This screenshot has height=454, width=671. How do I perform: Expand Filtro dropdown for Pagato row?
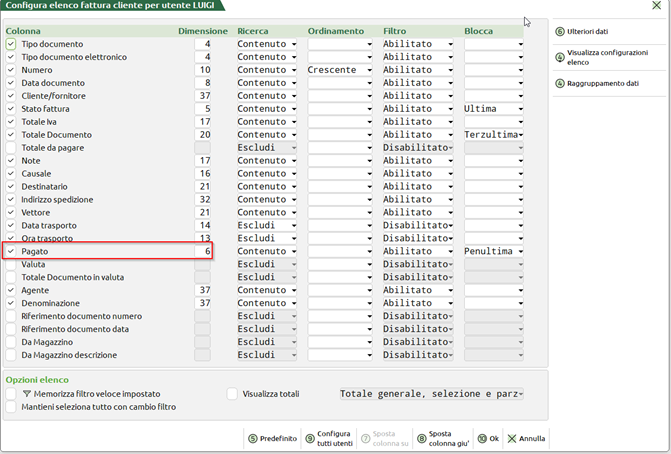(x=451, y=251)
